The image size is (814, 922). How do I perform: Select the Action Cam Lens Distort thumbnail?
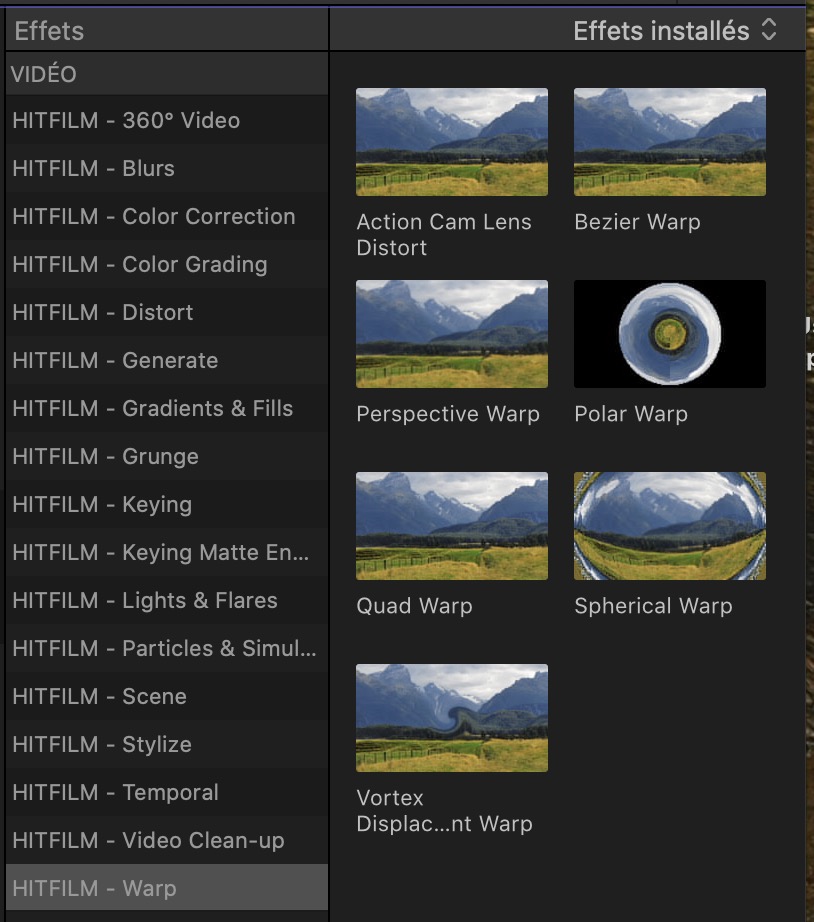coord(452,142)
